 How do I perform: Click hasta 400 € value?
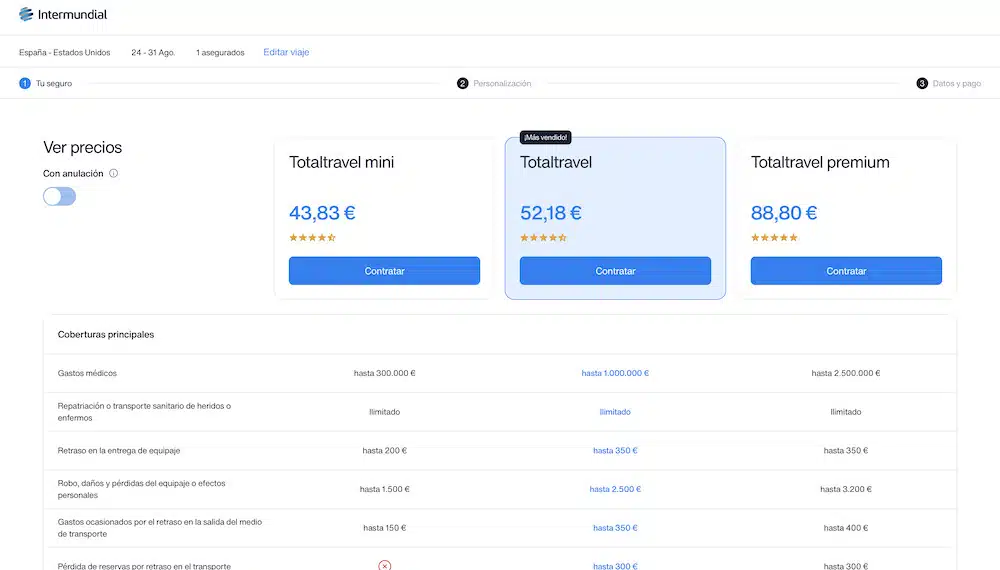pos(846,528)
